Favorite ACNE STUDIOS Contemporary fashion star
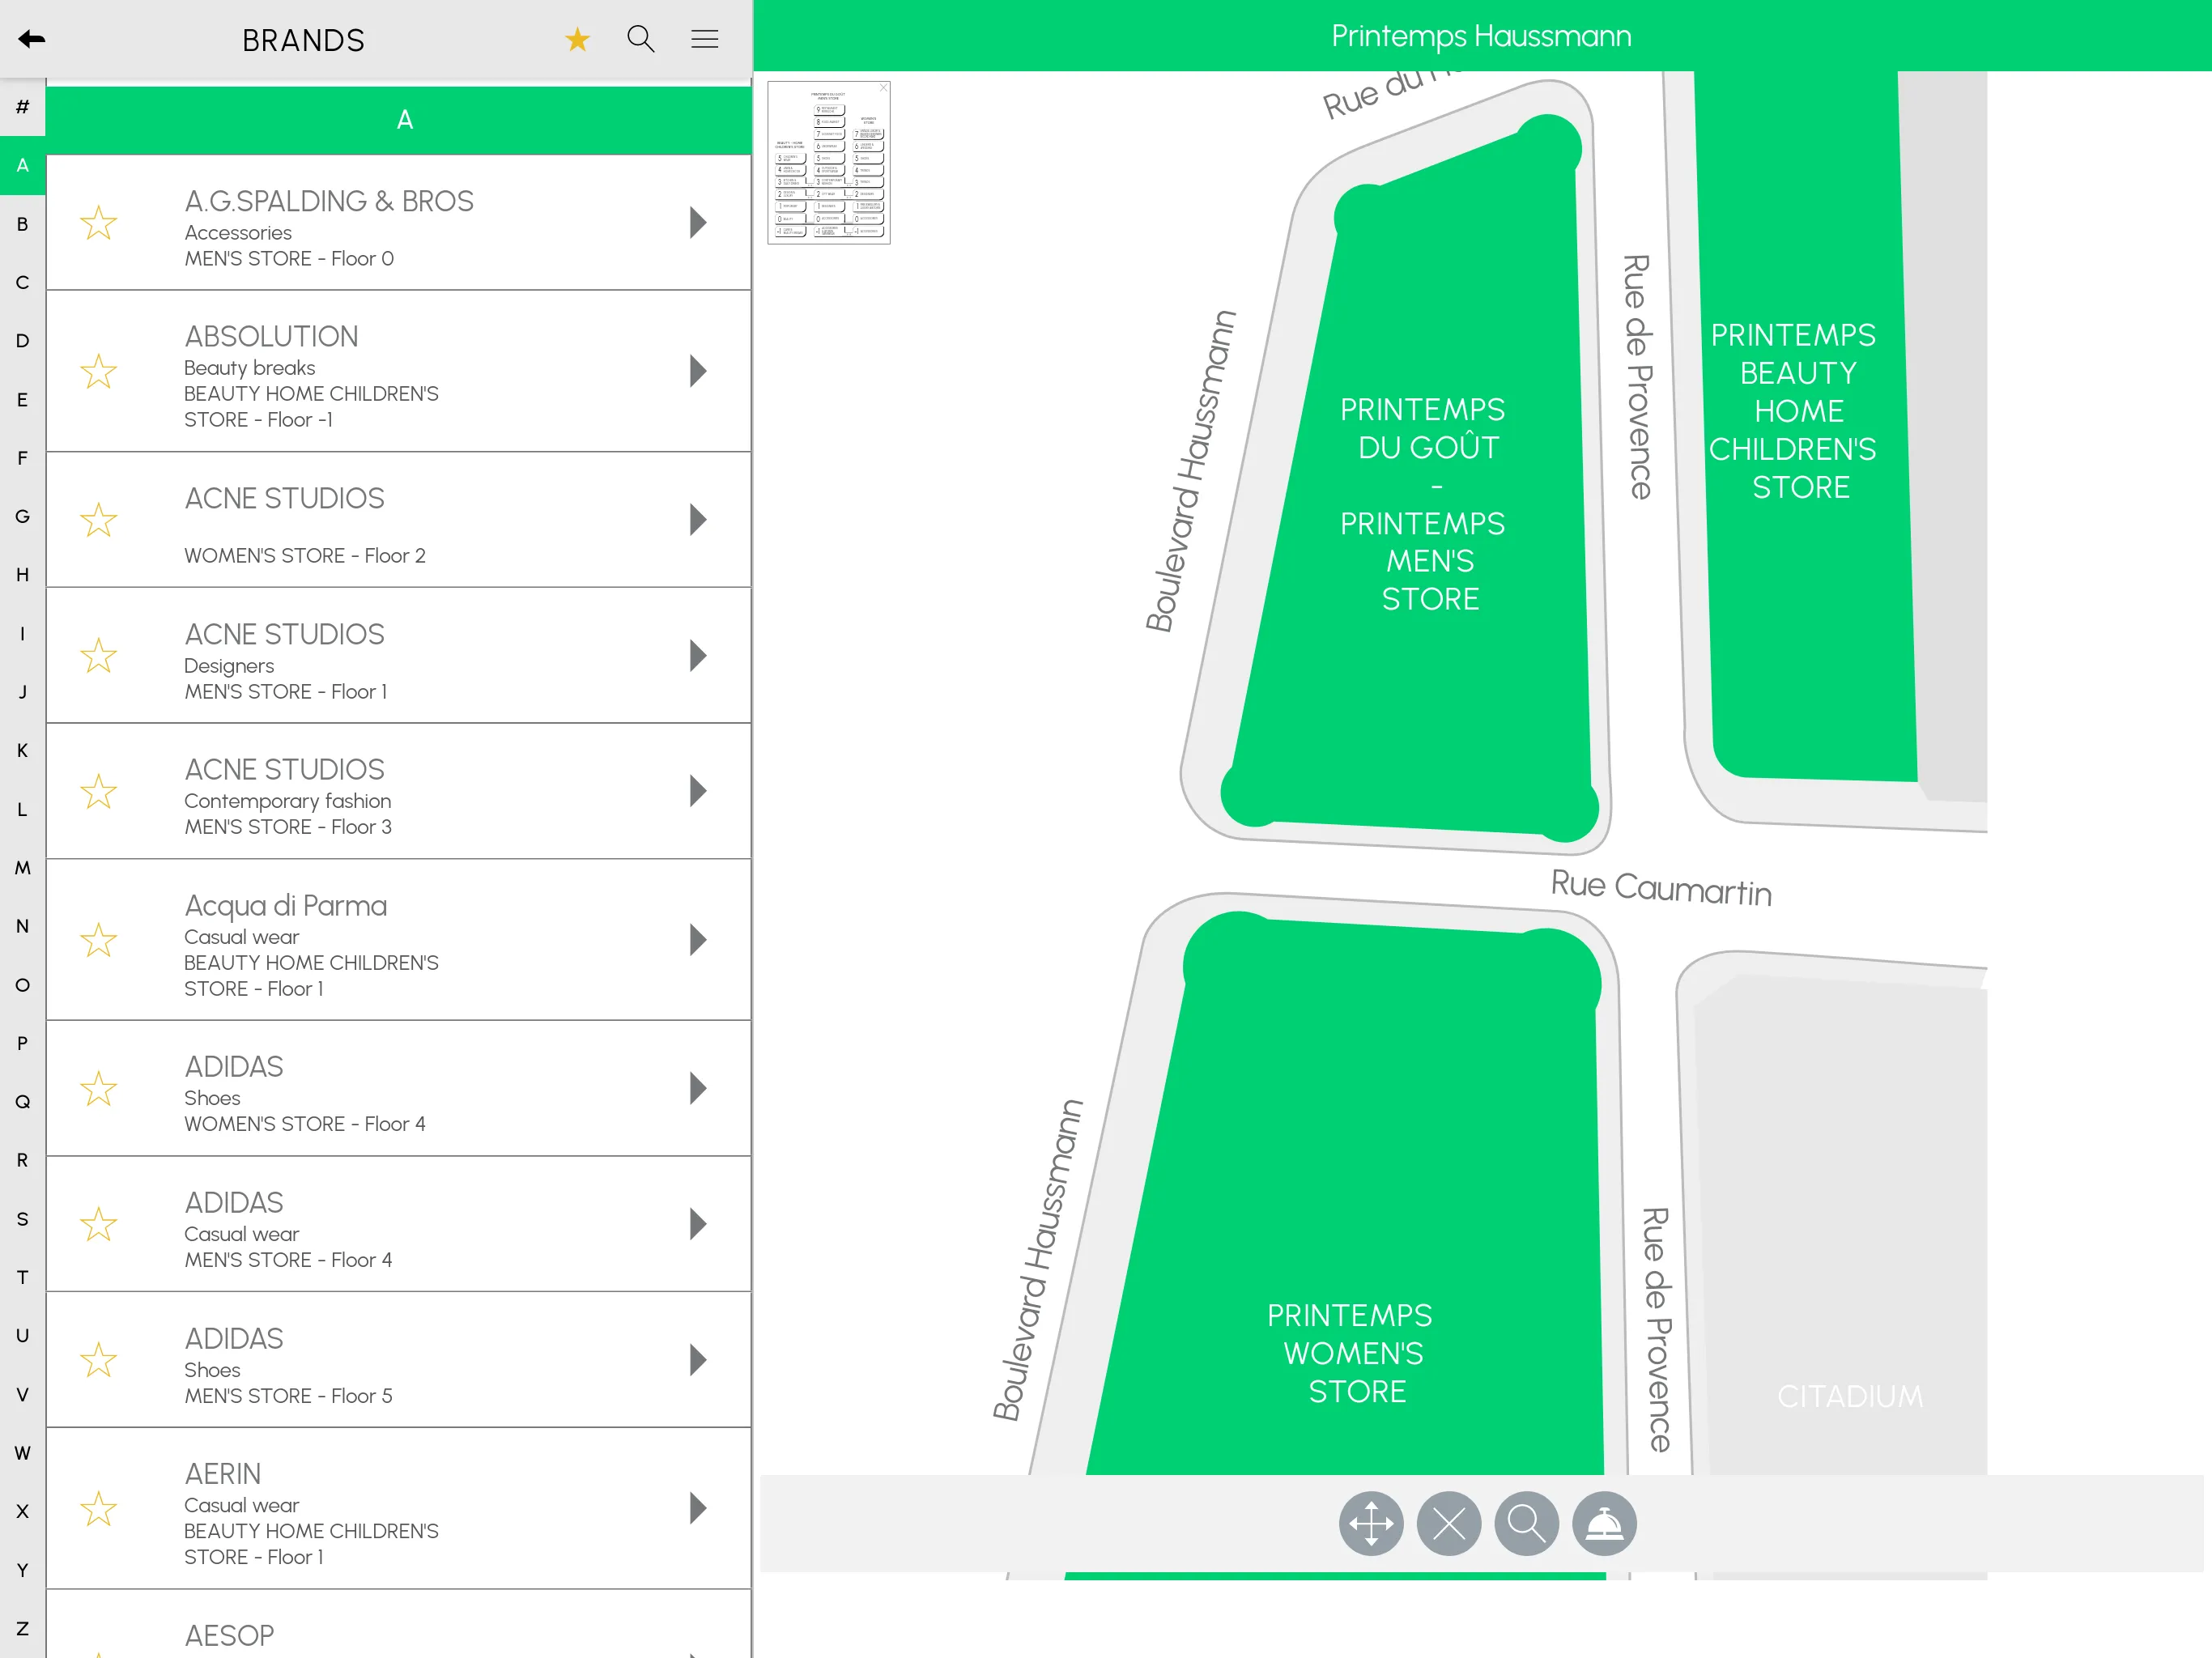The width and height of the screenshot is (2212, 1658). pyautogui.click(x=99, y=791)
